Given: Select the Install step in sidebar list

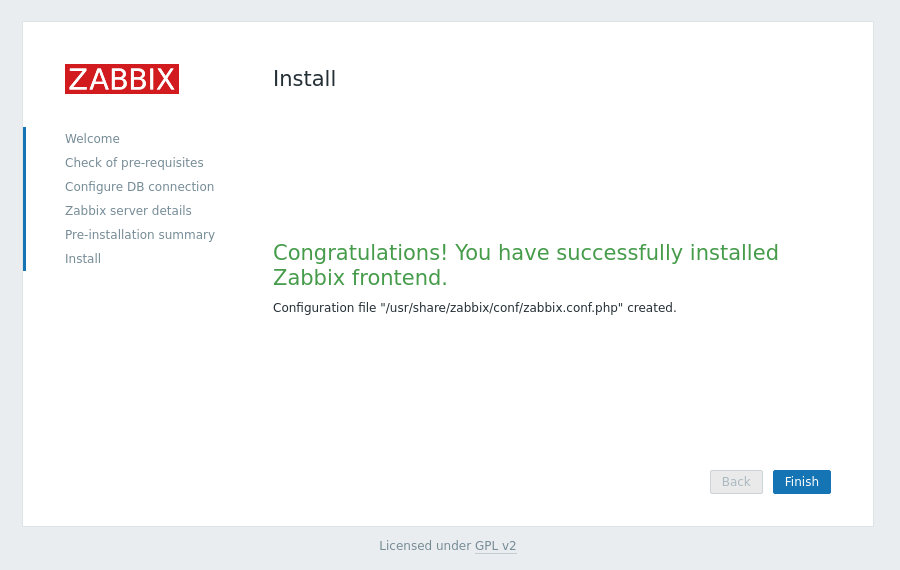Looking at the screenshot, I should [83, 258].
